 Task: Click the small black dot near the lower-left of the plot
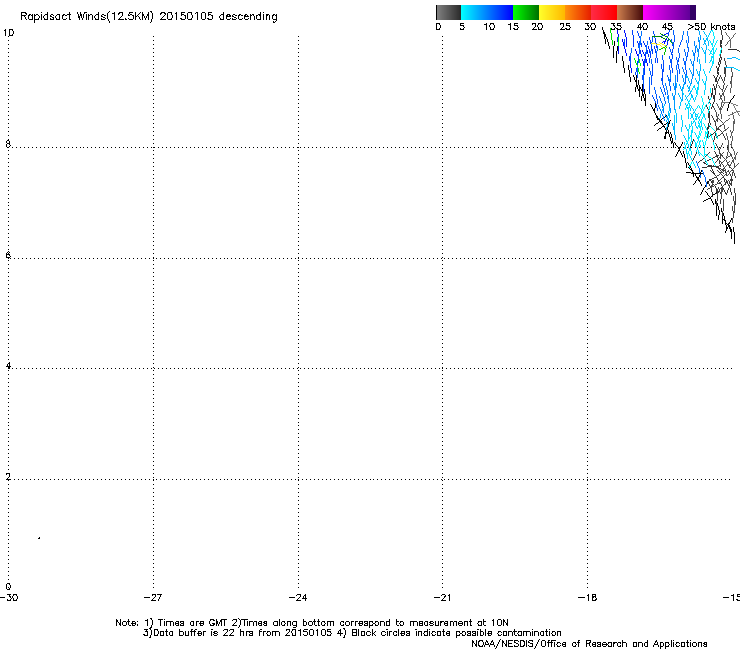point(39,538)
